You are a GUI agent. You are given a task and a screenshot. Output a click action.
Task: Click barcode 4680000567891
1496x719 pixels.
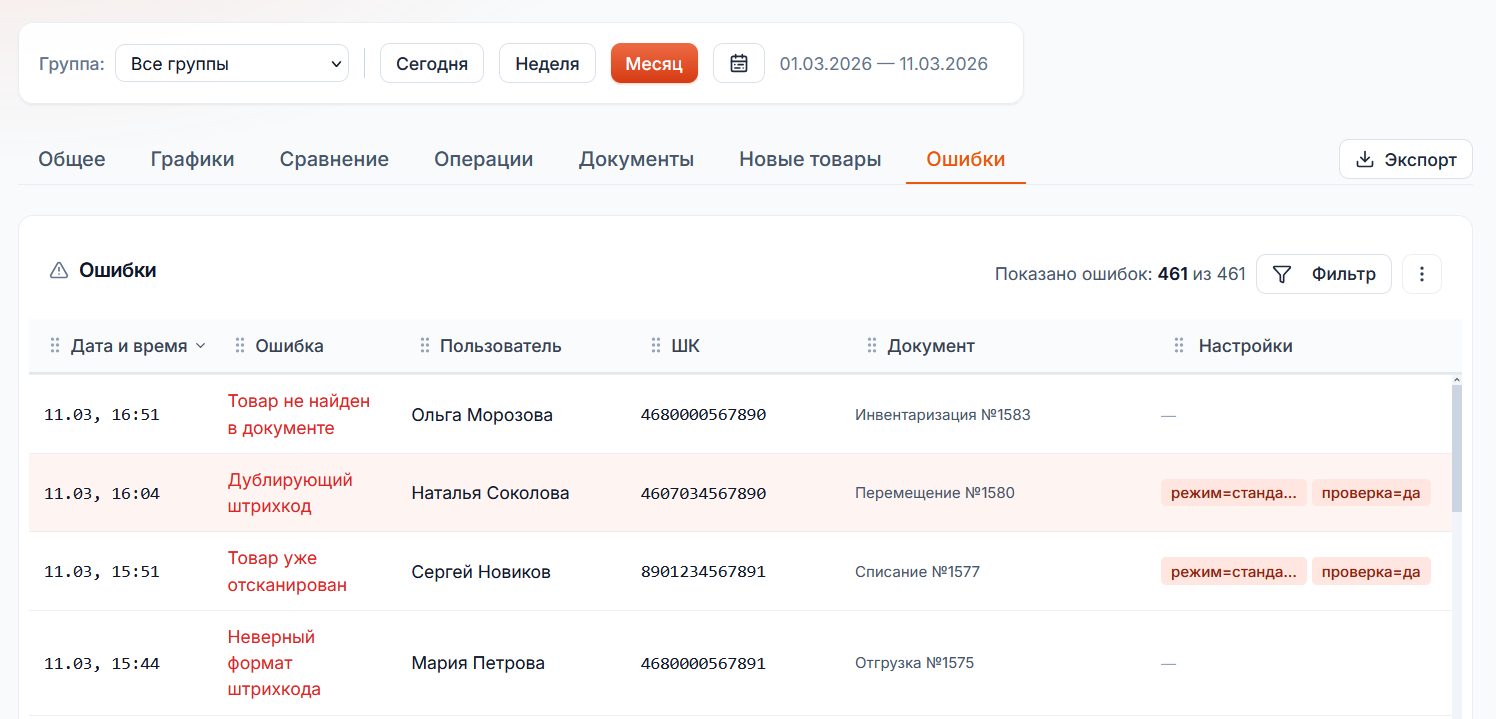[x=703, y=663]
